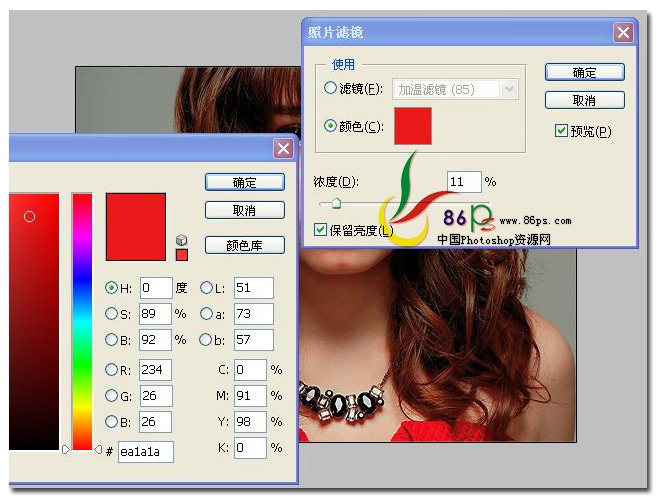Click the Lab a value field 73

(254, 314)
